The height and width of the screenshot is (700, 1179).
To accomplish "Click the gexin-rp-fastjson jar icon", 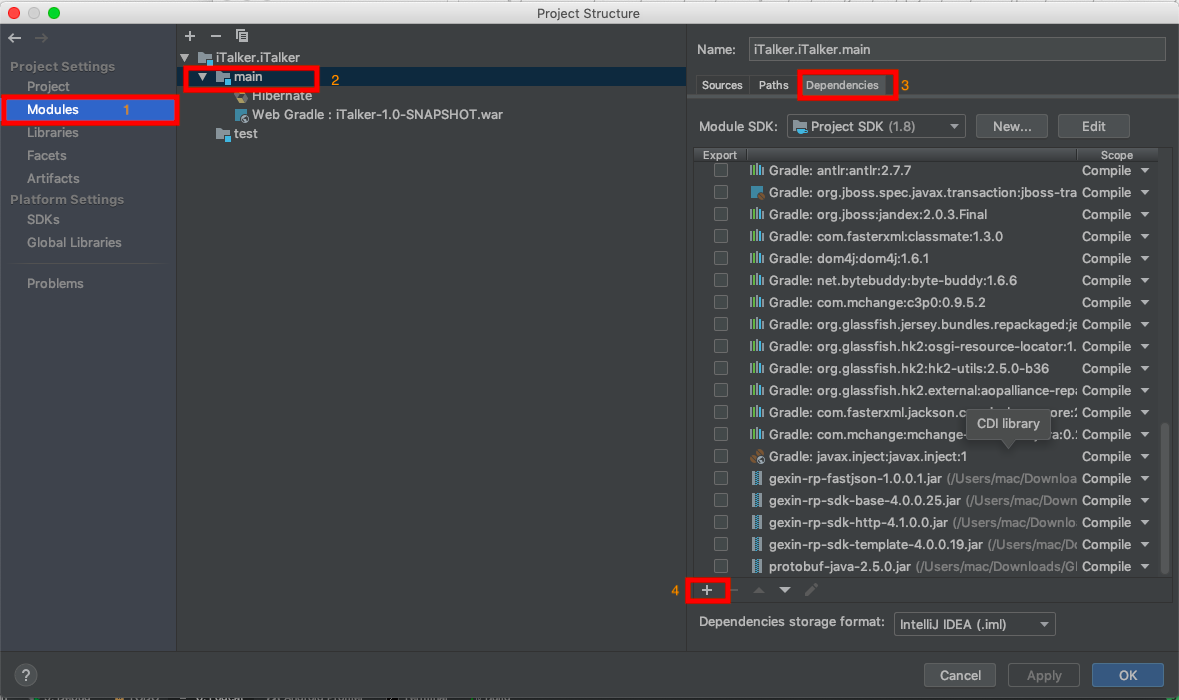I will (757, 478).
